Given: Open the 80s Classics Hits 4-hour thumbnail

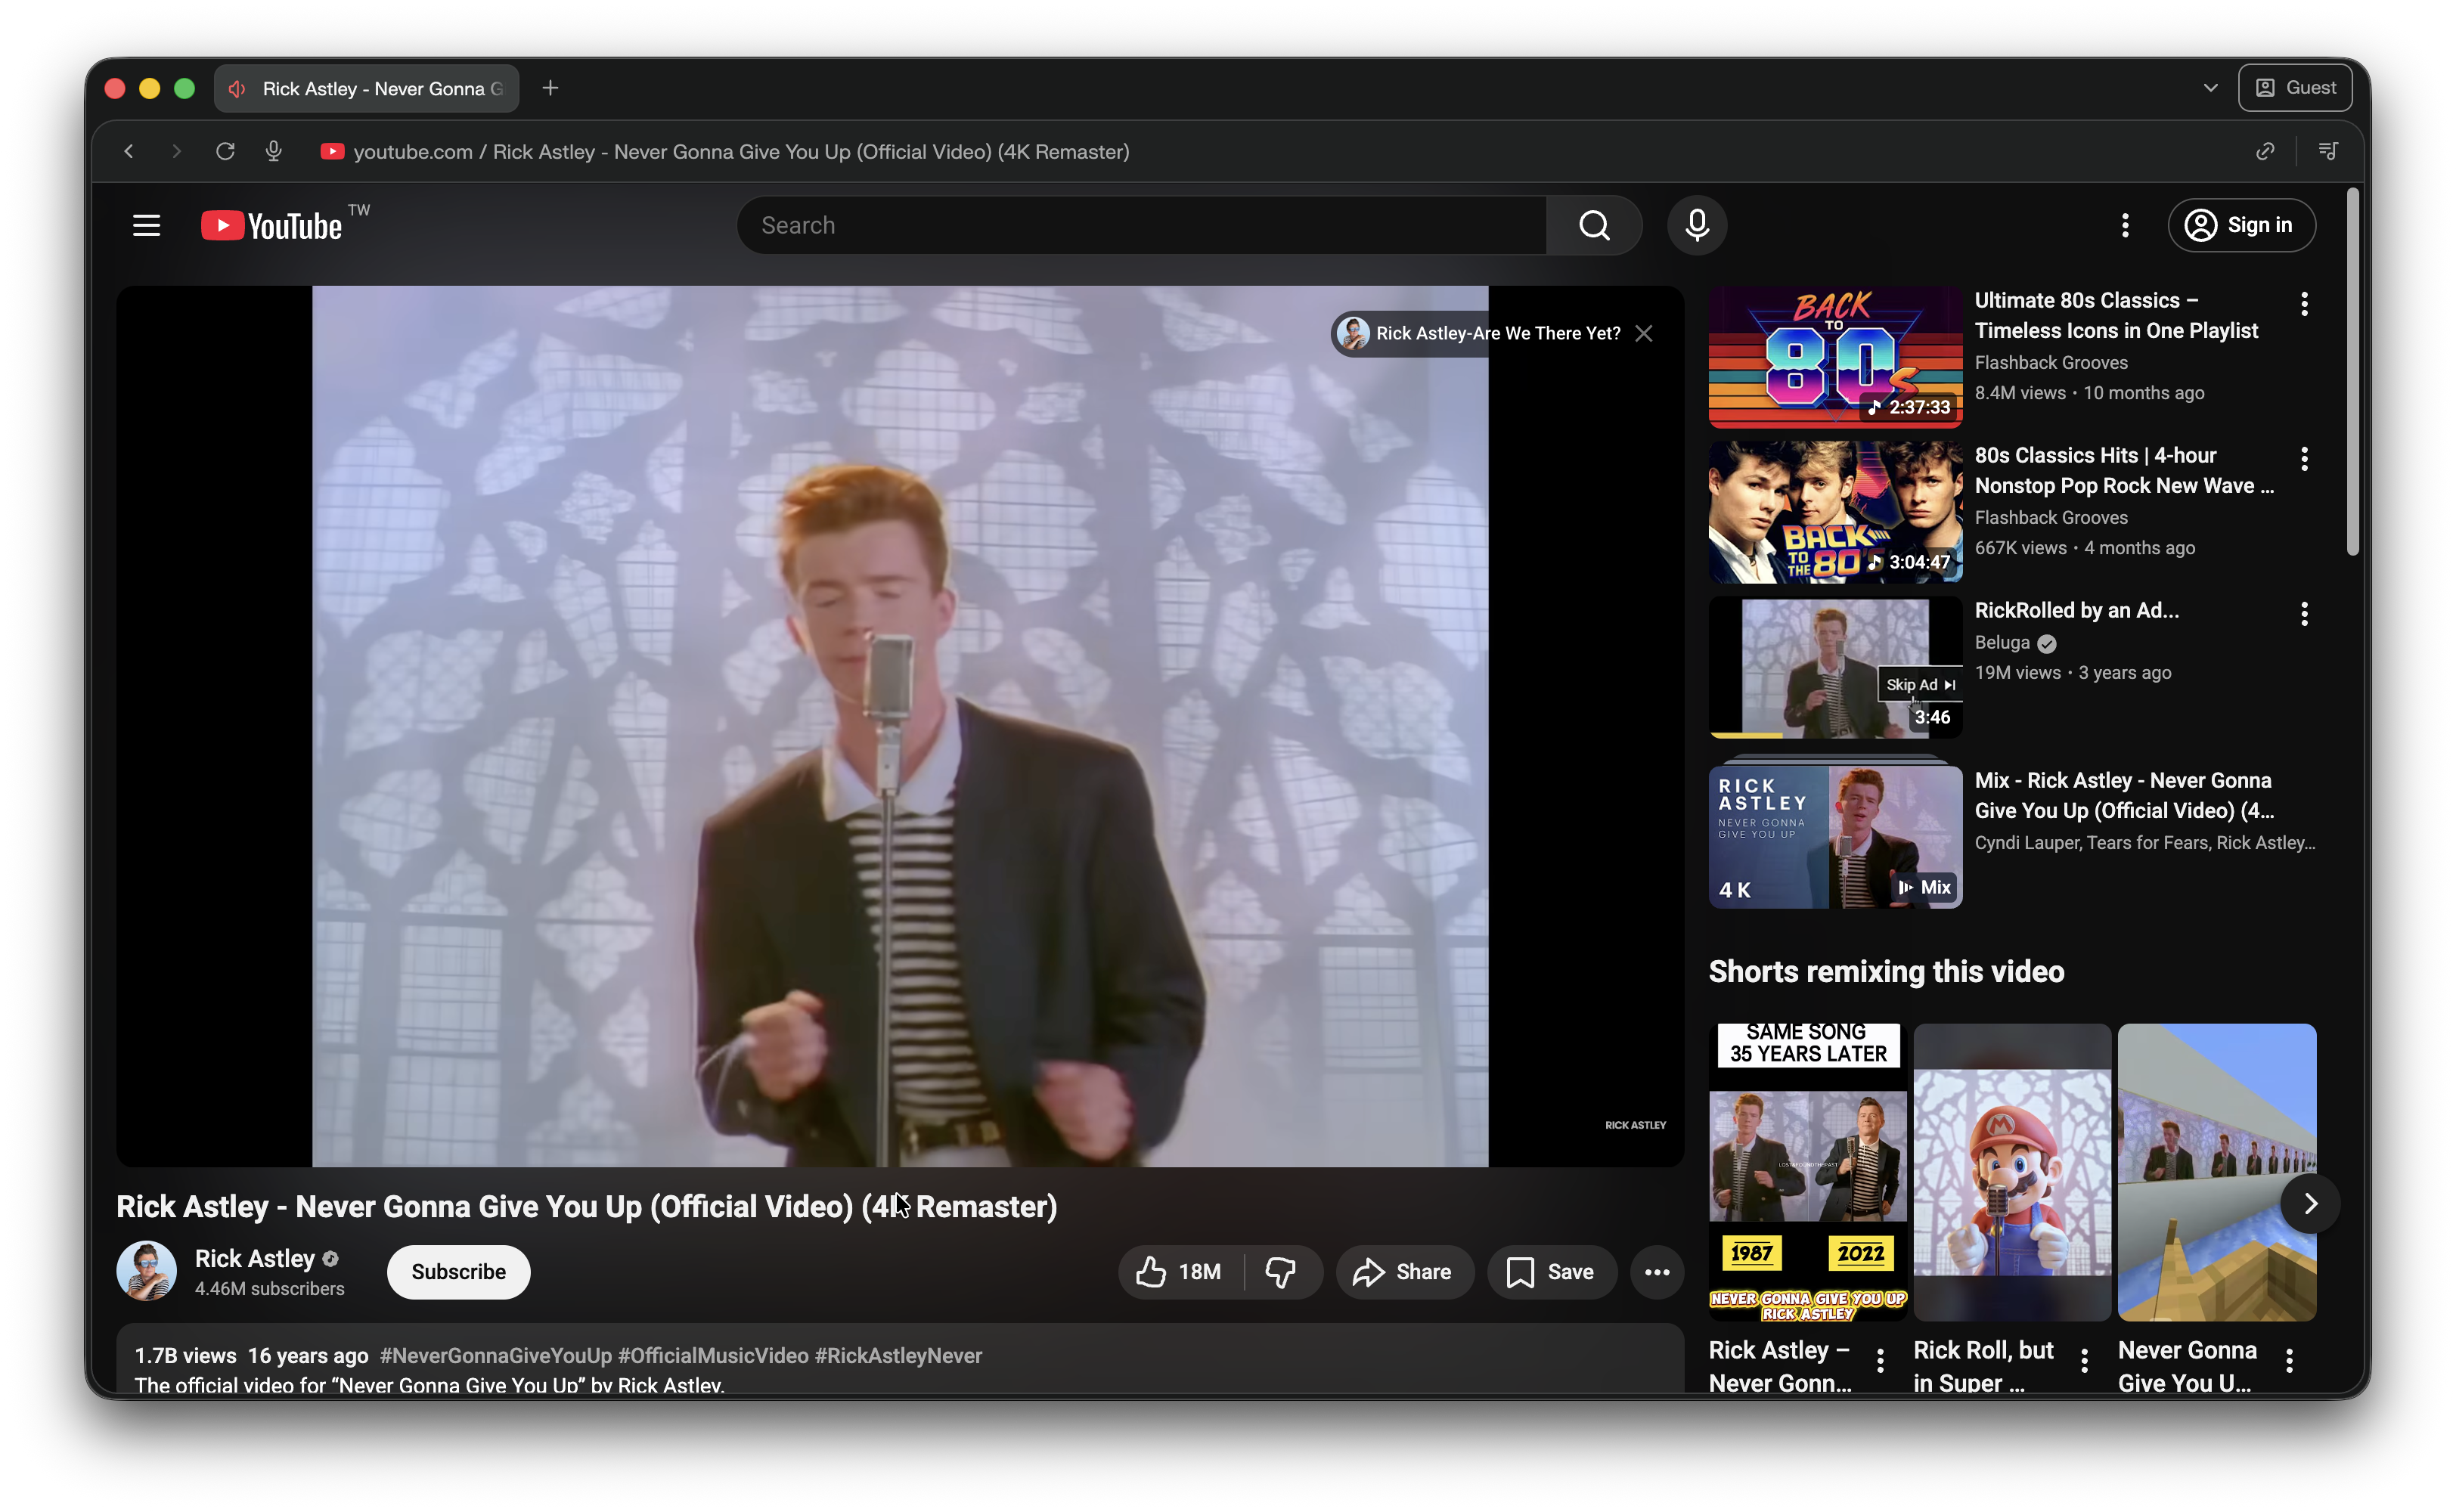Looking at the screenshot, I should [x=1835, y=511].
